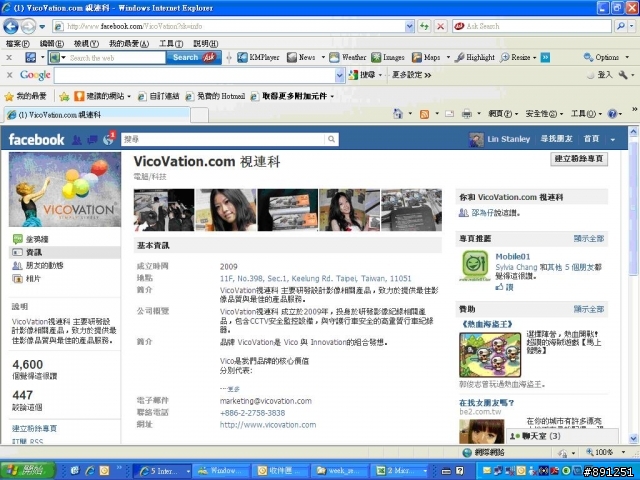The width and height of the screenshot is (640, 480).
Task: Open Facebook account dropdown arrow
Action: 613,140
